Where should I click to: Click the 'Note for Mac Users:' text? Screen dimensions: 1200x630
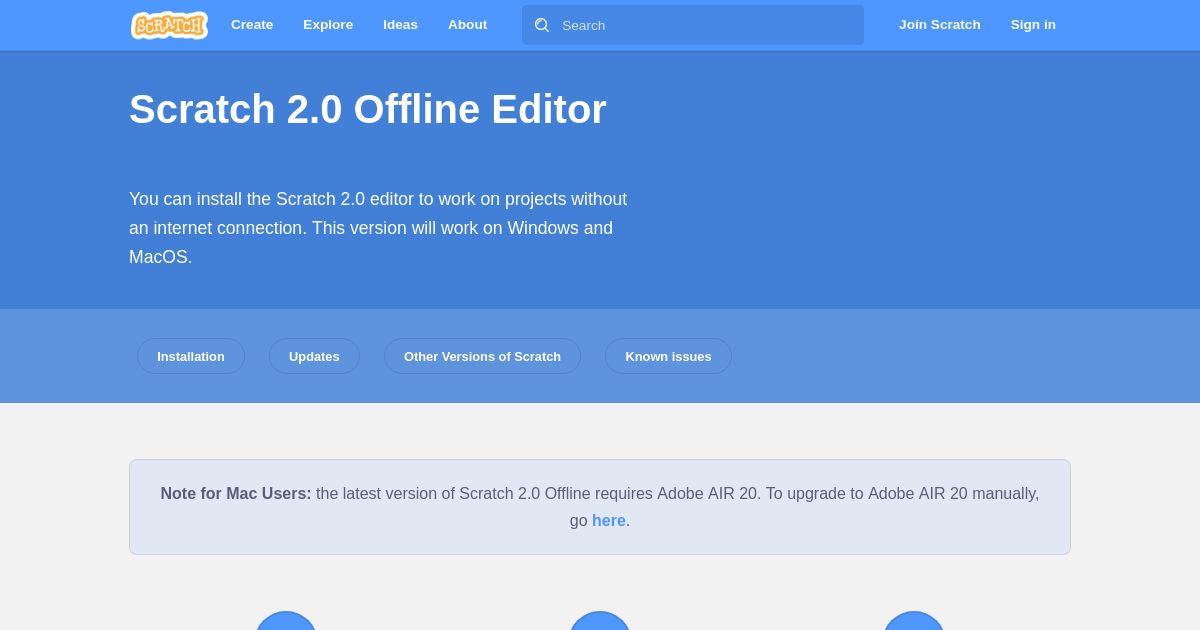click(x=236, y=494)
